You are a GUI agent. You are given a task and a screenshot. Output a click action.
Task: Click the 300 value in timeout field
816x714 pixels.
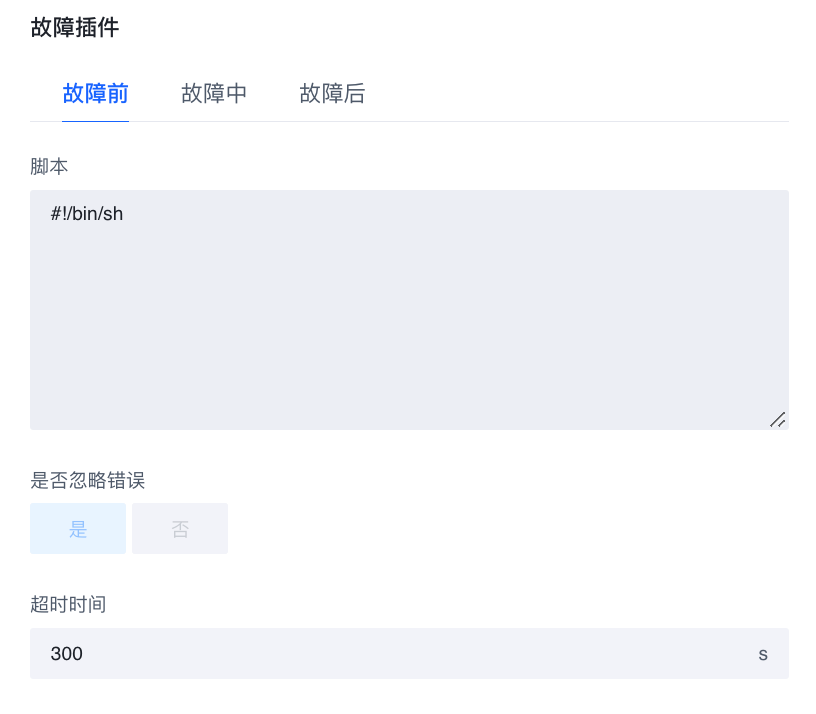[67, 654]
